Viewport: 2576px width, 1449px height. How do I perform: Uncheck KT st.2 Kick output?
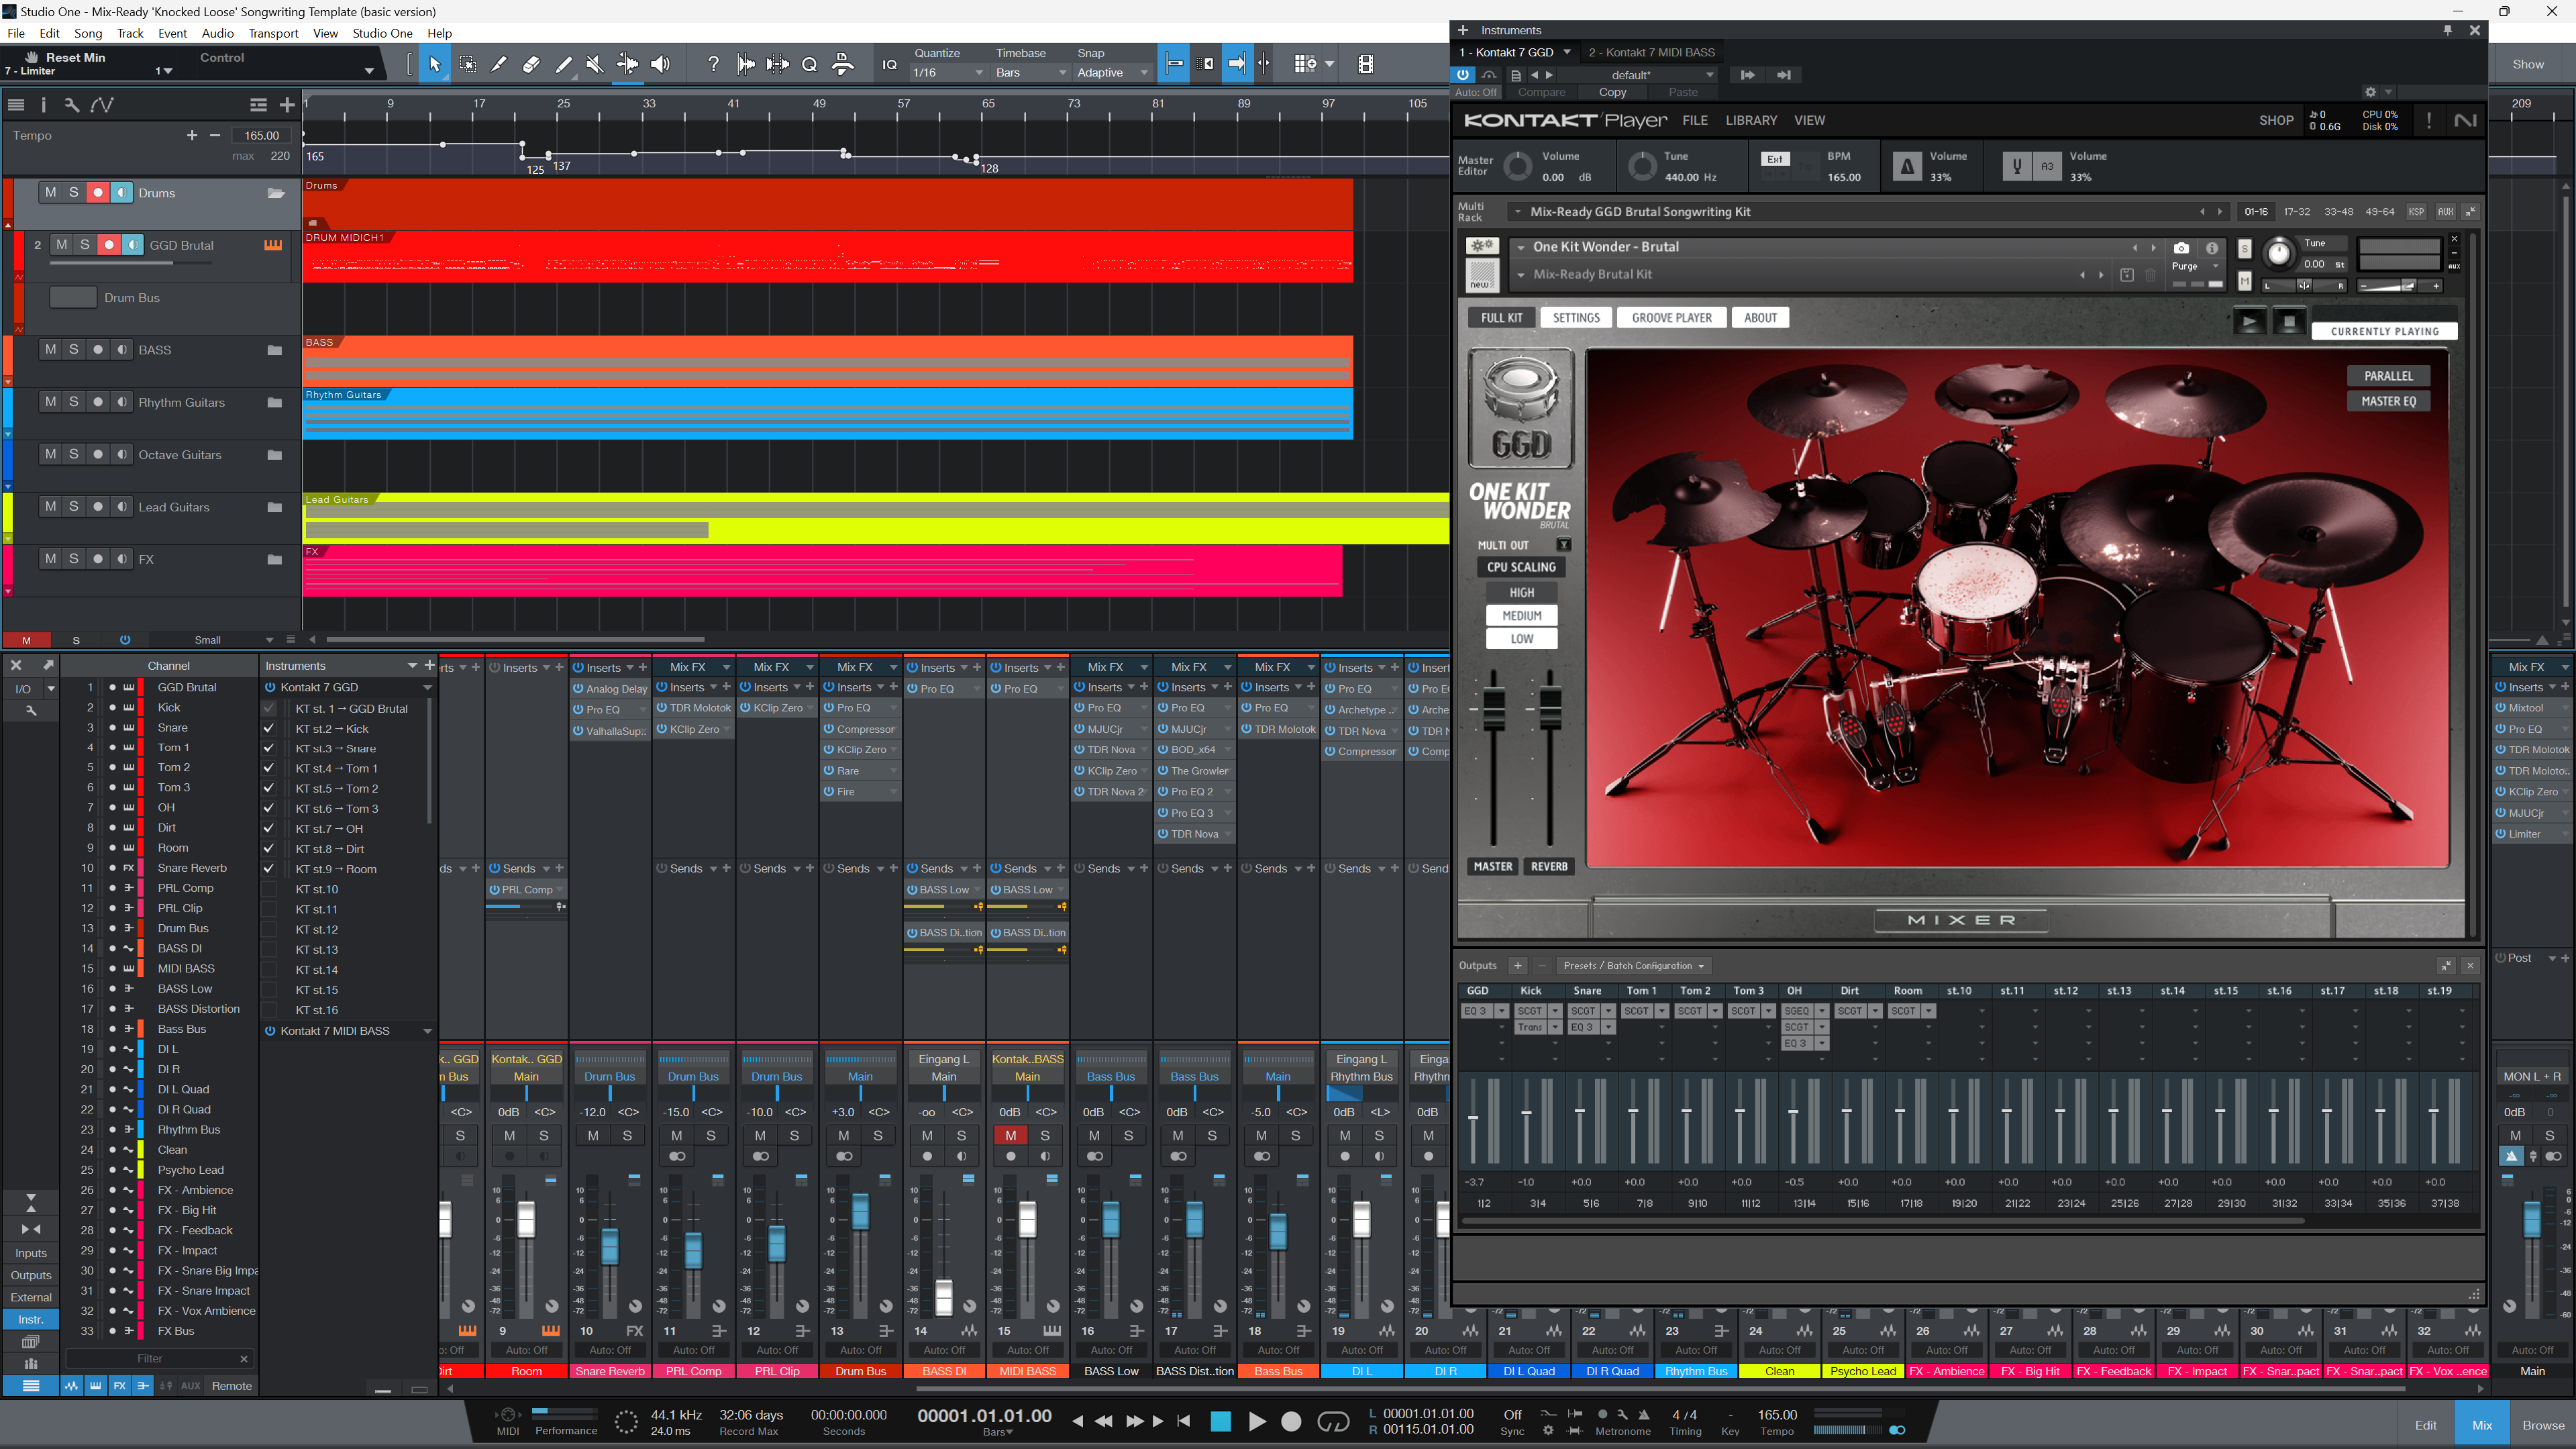point(269,728)
